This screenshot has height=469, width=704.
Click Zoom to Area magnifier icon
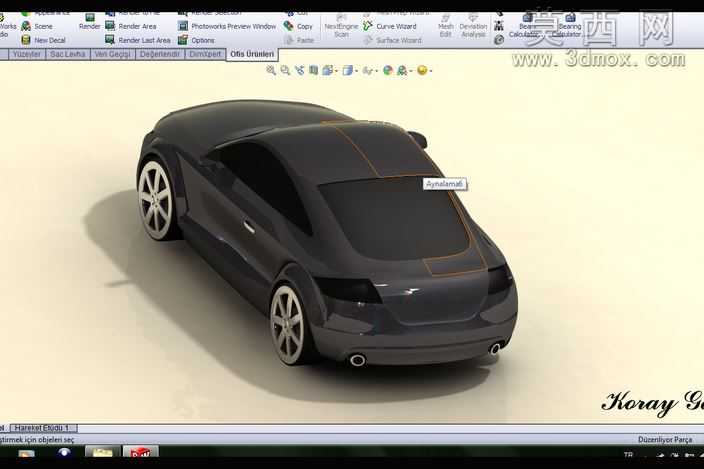coord(285,70)
